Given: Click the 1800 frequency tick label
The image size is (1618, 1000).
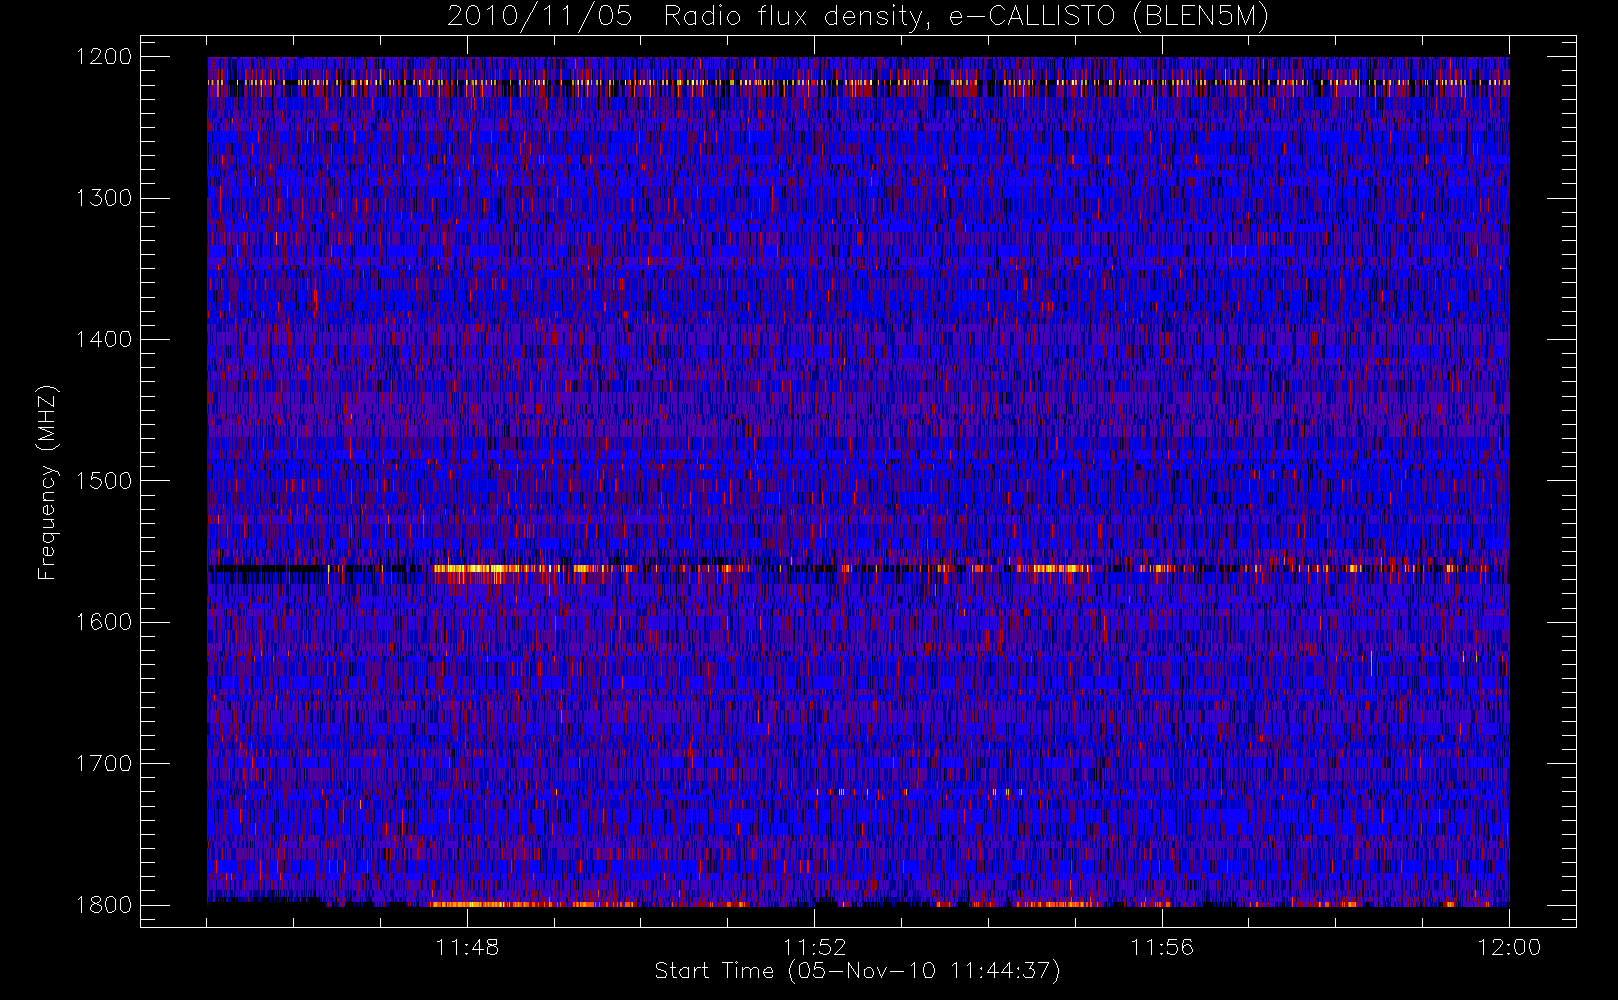Looking at the screenshot, I should [104, 905].
